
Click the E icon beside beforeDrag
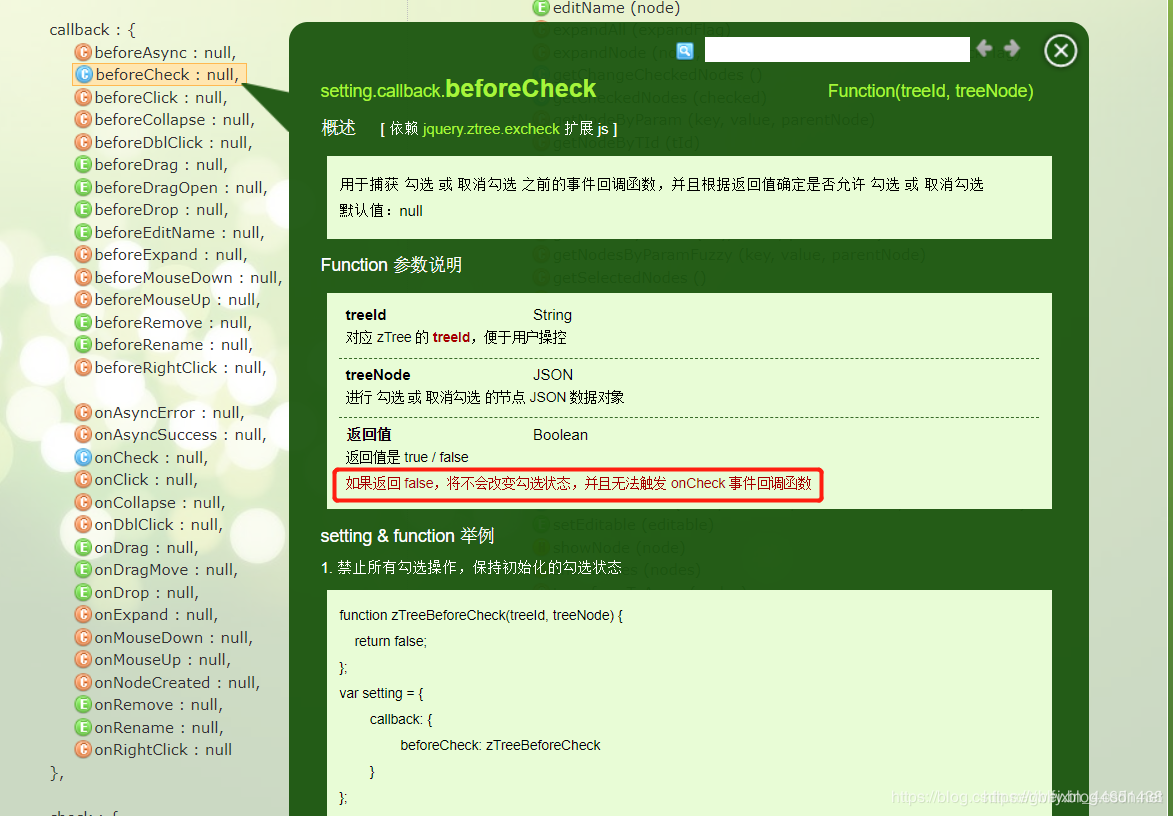point(83,165)
